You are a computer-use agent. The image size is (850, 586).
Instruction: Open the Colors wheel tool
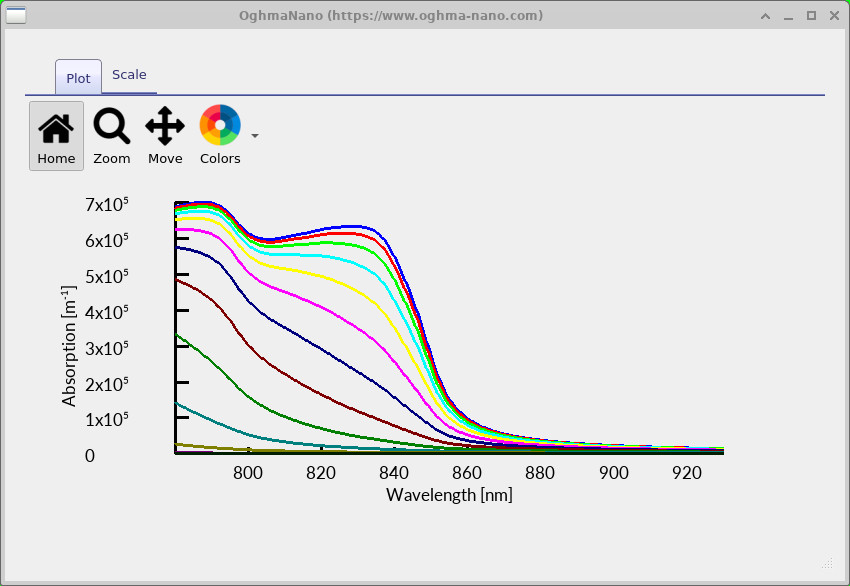tap(220, 136)
